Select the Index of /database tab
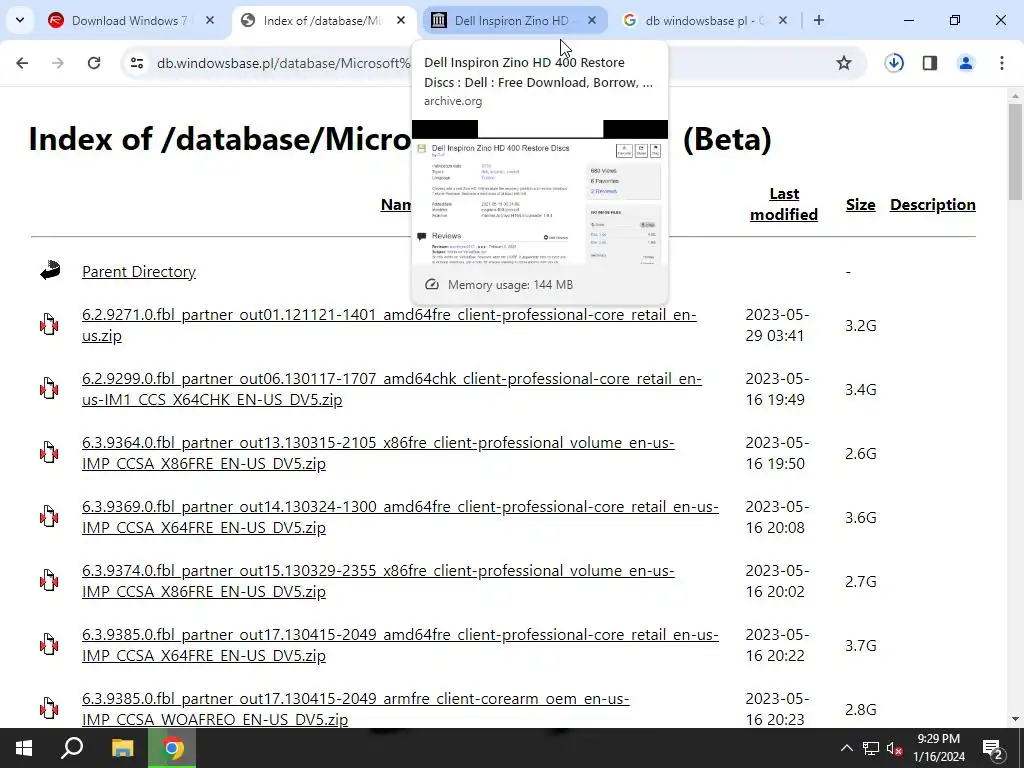 (323, 20)
